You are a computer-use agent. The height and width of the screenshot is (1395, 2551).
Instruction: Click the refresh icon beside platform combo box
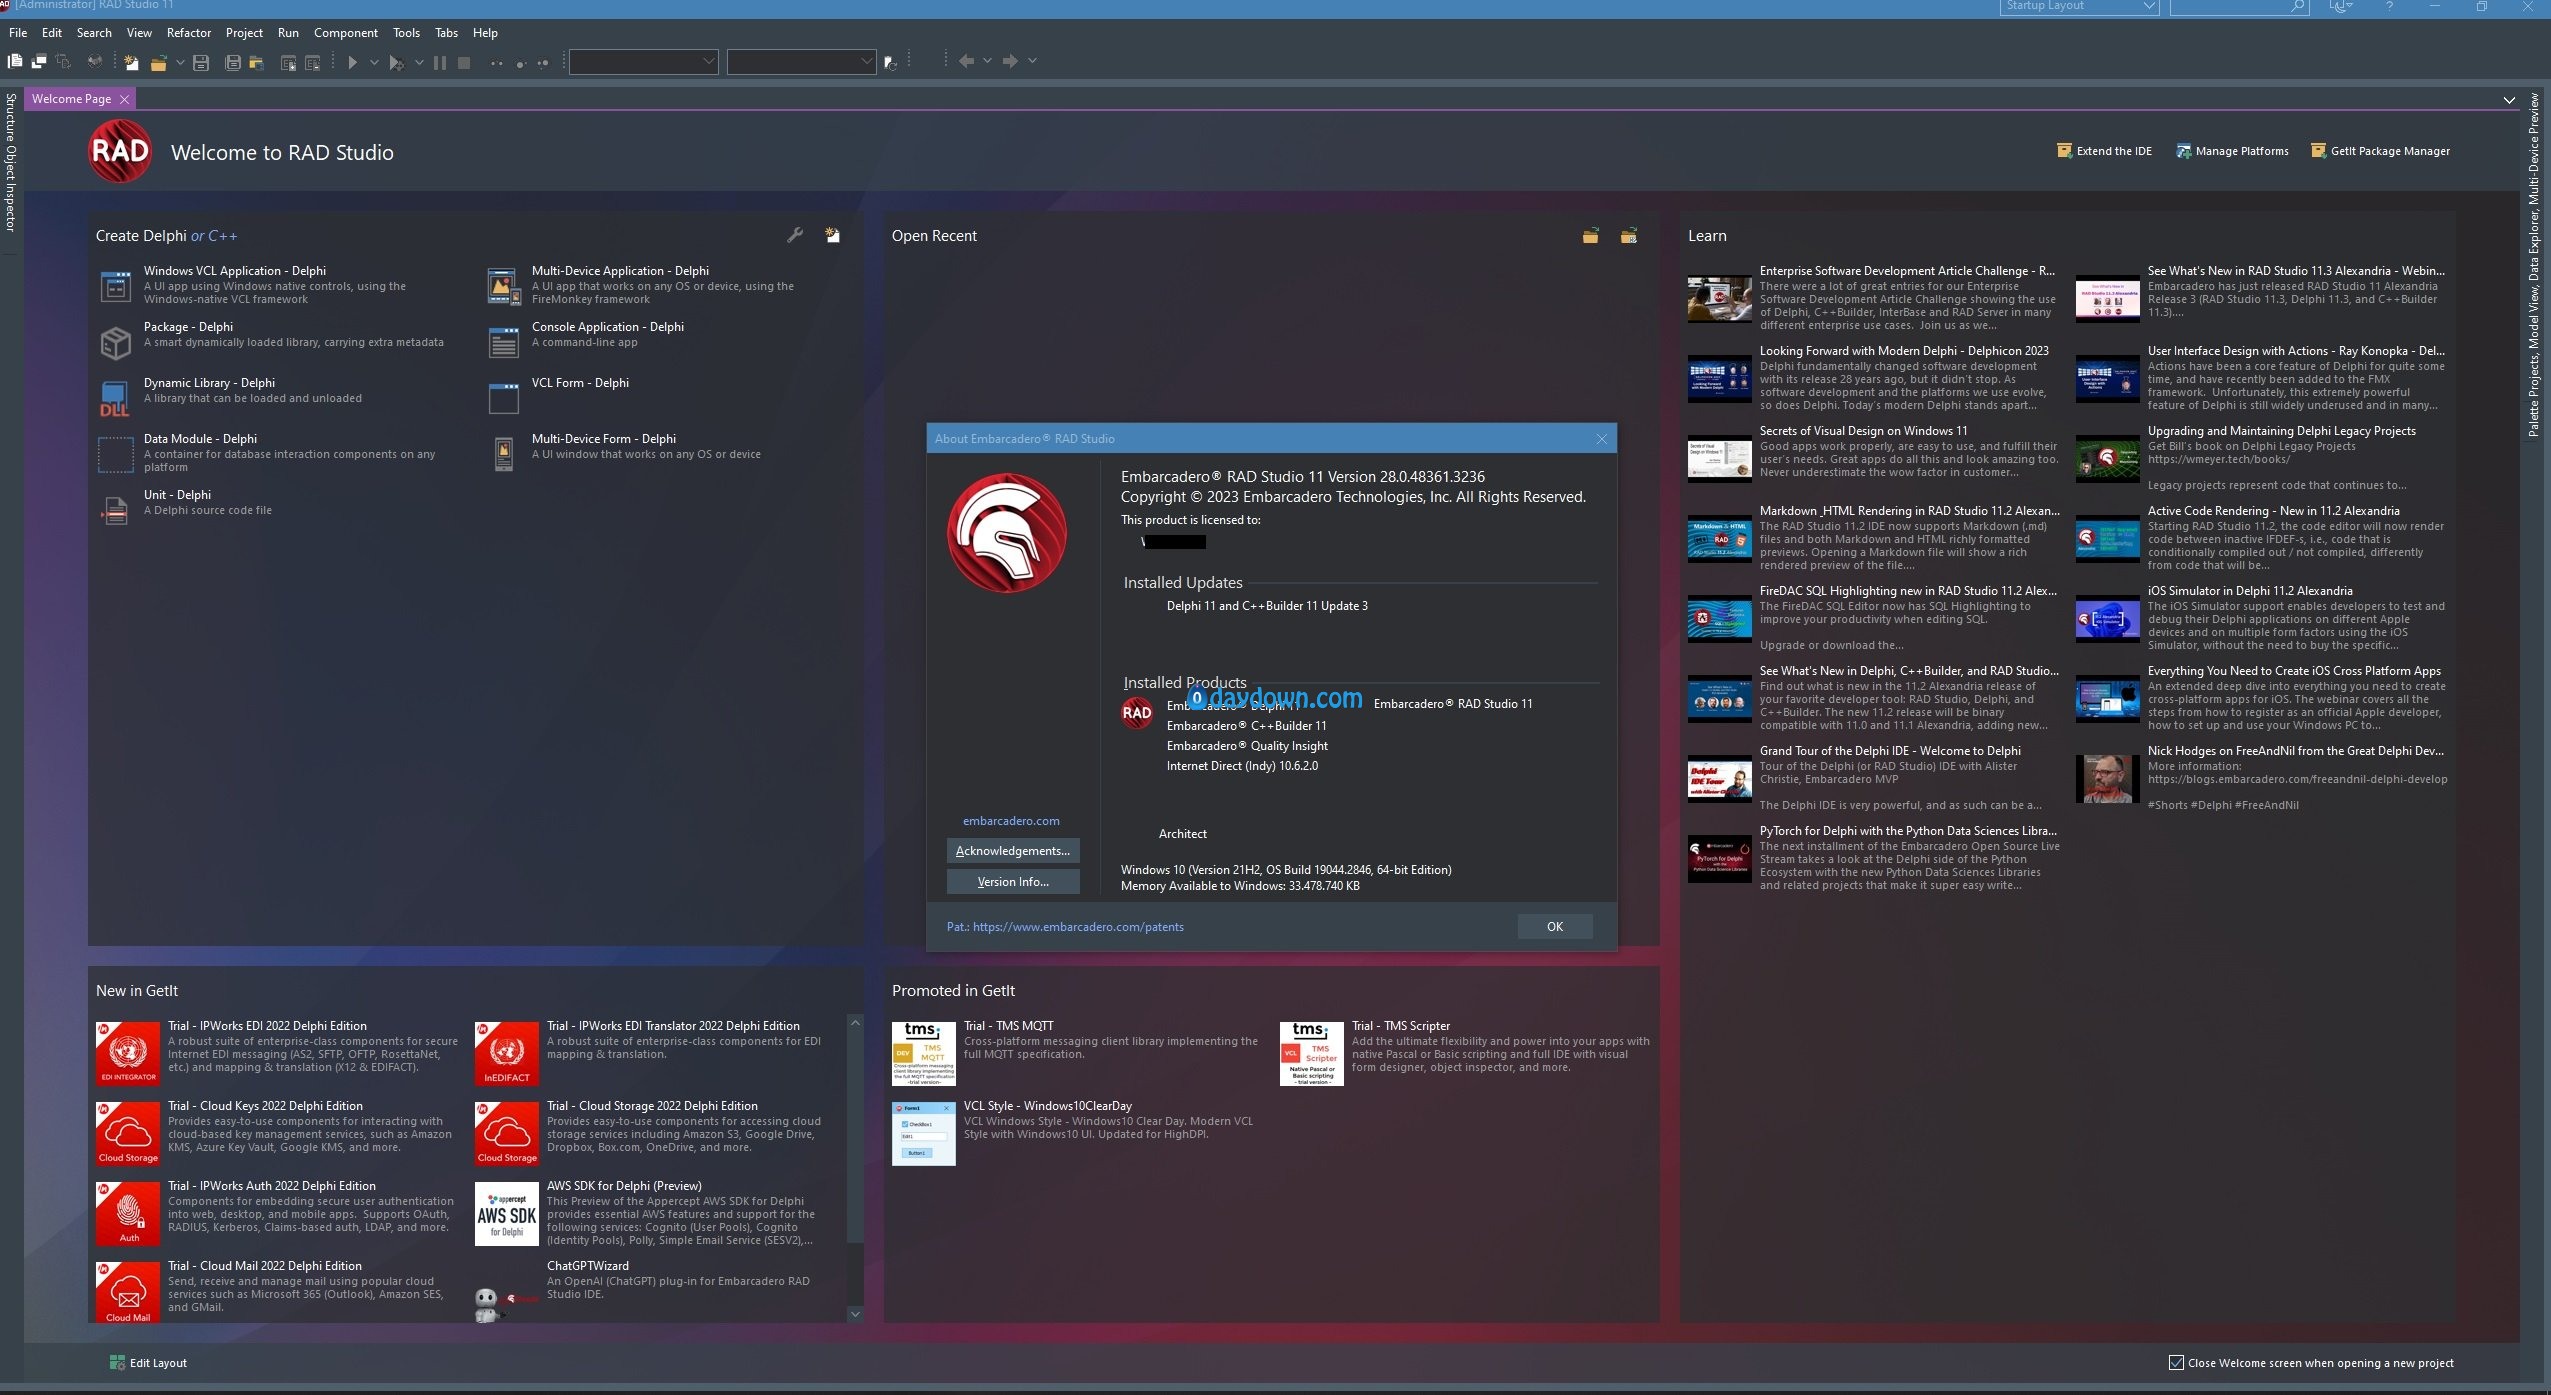pyautogui.click(x=891, y=63)
